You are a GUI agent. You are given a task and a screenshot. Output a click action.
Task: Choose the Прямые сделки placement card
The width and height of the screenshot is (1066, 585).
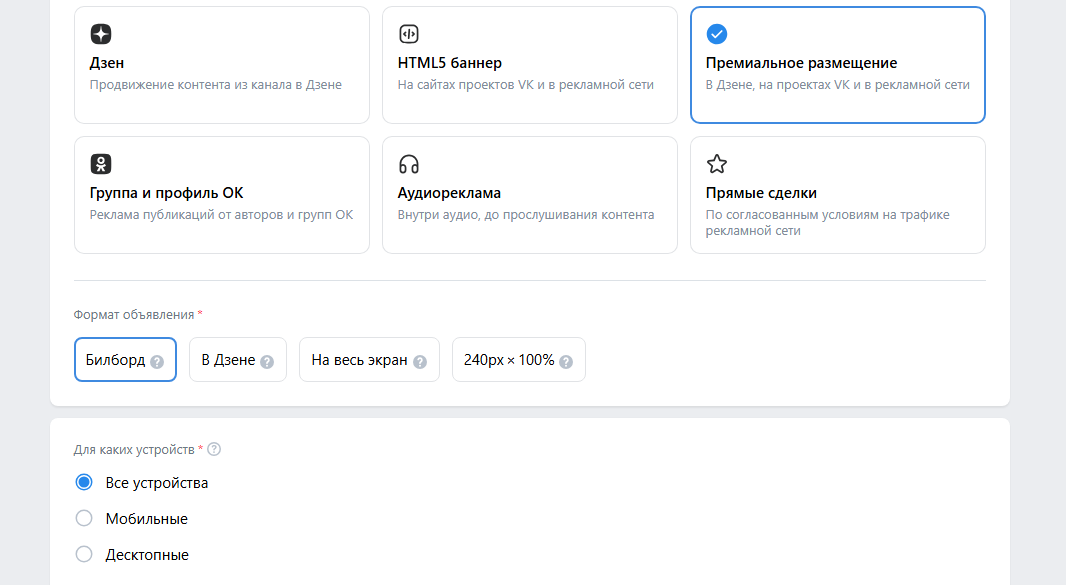click(838, 195)
